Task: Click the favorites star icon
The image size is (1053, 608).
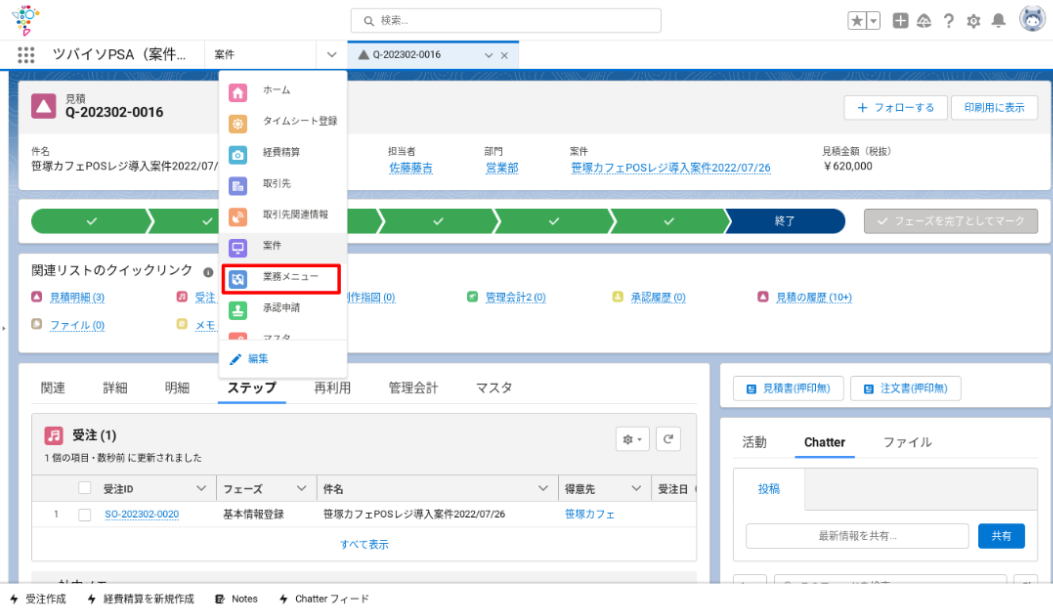Action: pyautogui.click(x=857, y=21)
